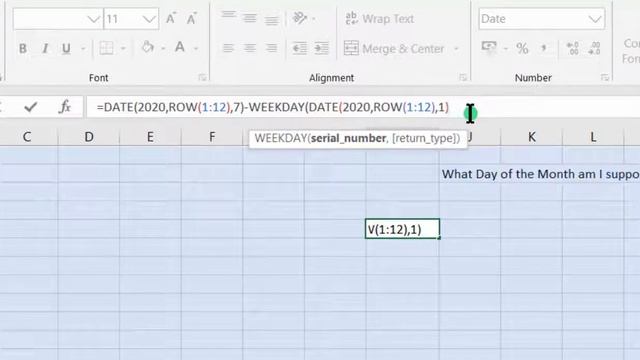Click Decrease Font Size icon
The height and width of the screenshot is (360, 640).
pos(191,18)
